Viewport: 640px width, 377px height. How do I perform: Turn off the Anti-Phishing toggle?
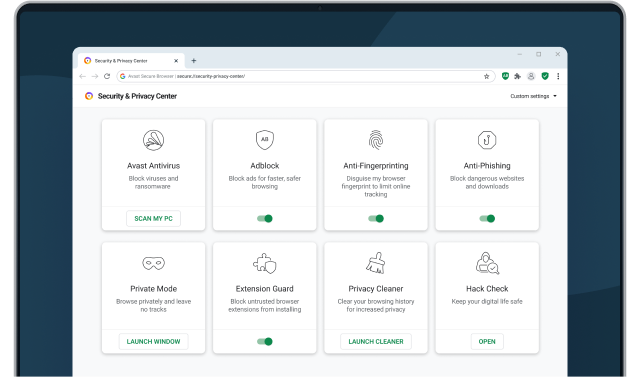(487, 219)
